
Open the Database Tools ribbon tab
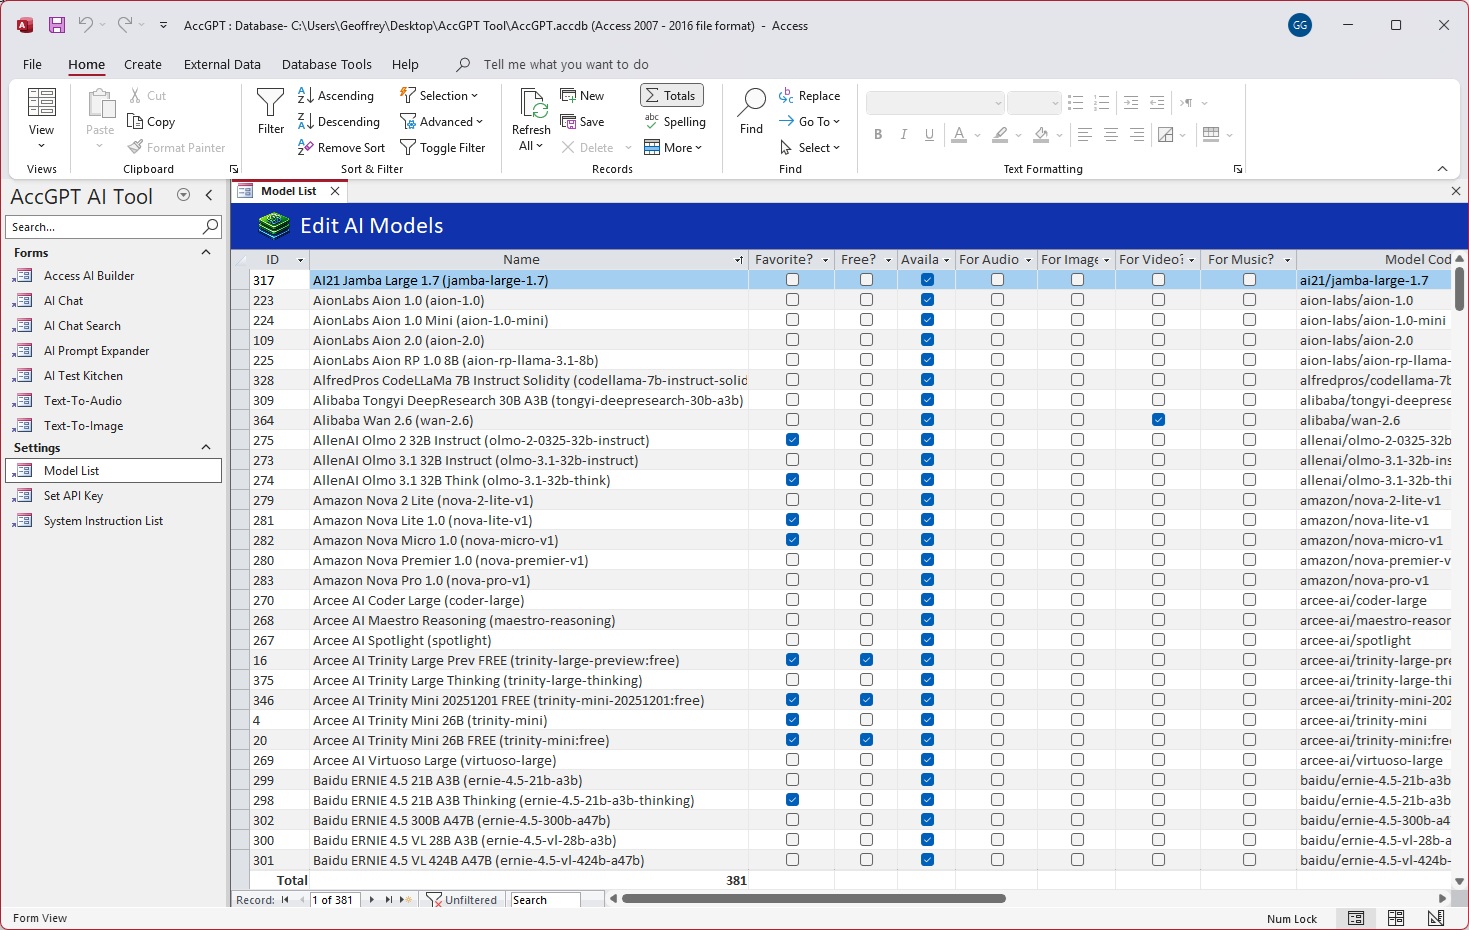[326, 64]
